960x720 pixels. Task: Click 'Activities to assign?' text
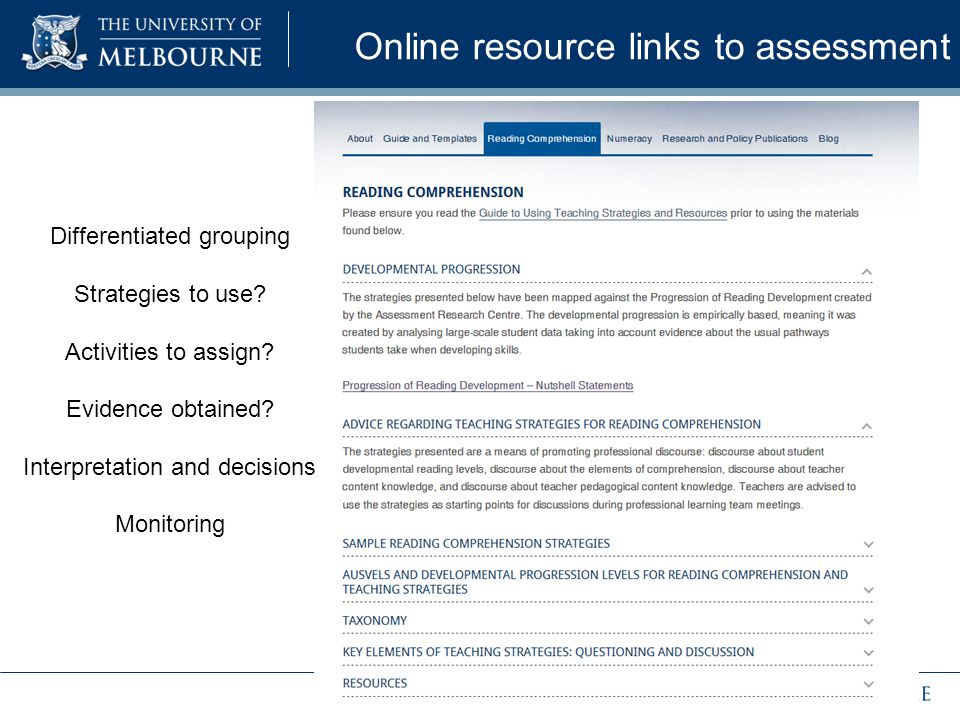coord(170,352)
